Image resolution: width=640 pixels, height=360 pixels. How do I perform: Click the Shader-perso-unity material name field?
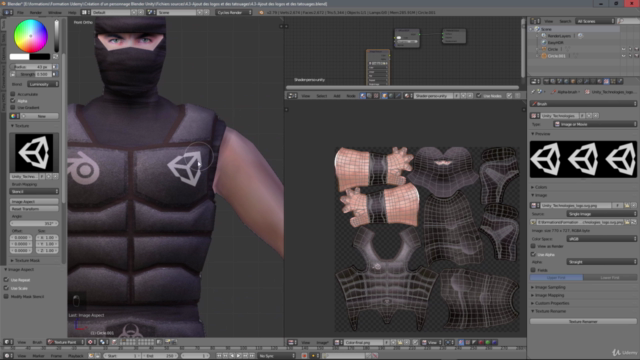[433, 96]
